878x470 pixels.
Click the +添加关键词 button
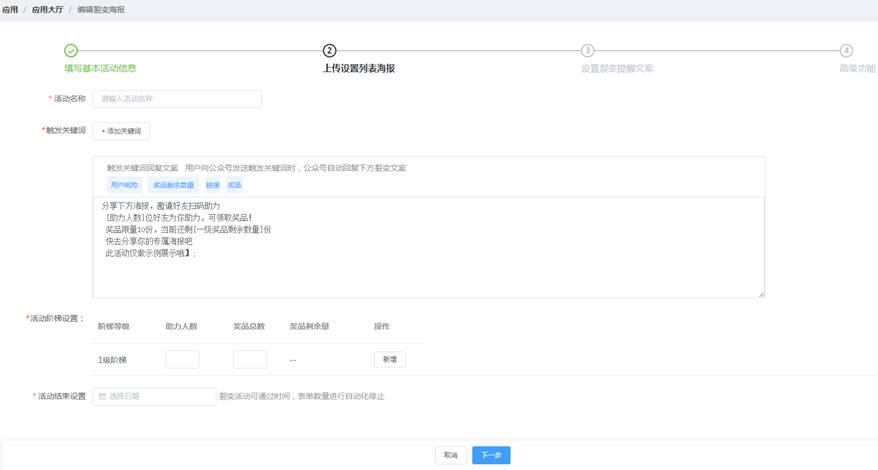(x=121, y=131)
